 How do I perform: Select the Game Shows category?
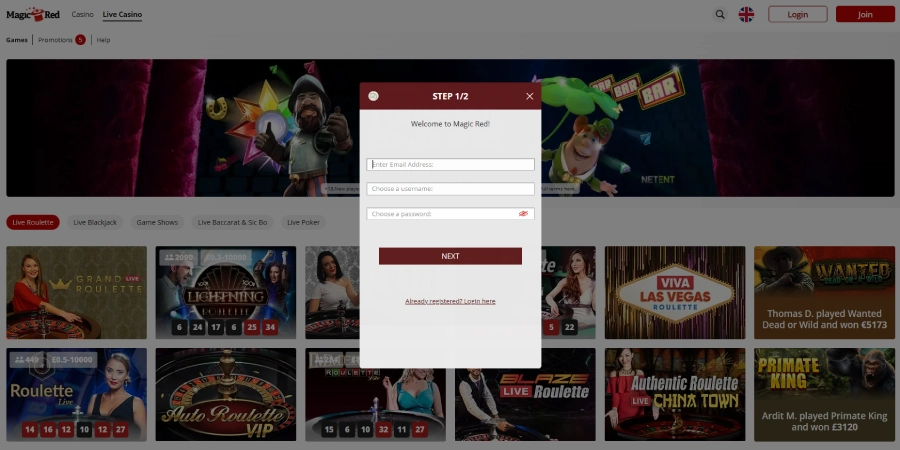[157, 222]
